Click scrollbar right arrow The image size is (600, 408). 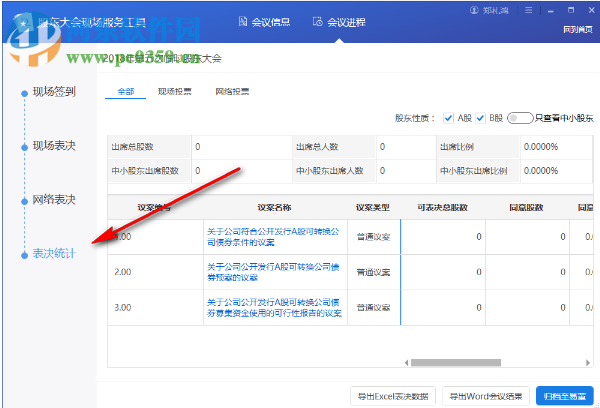pyautogui.click(x=588, y=362)
